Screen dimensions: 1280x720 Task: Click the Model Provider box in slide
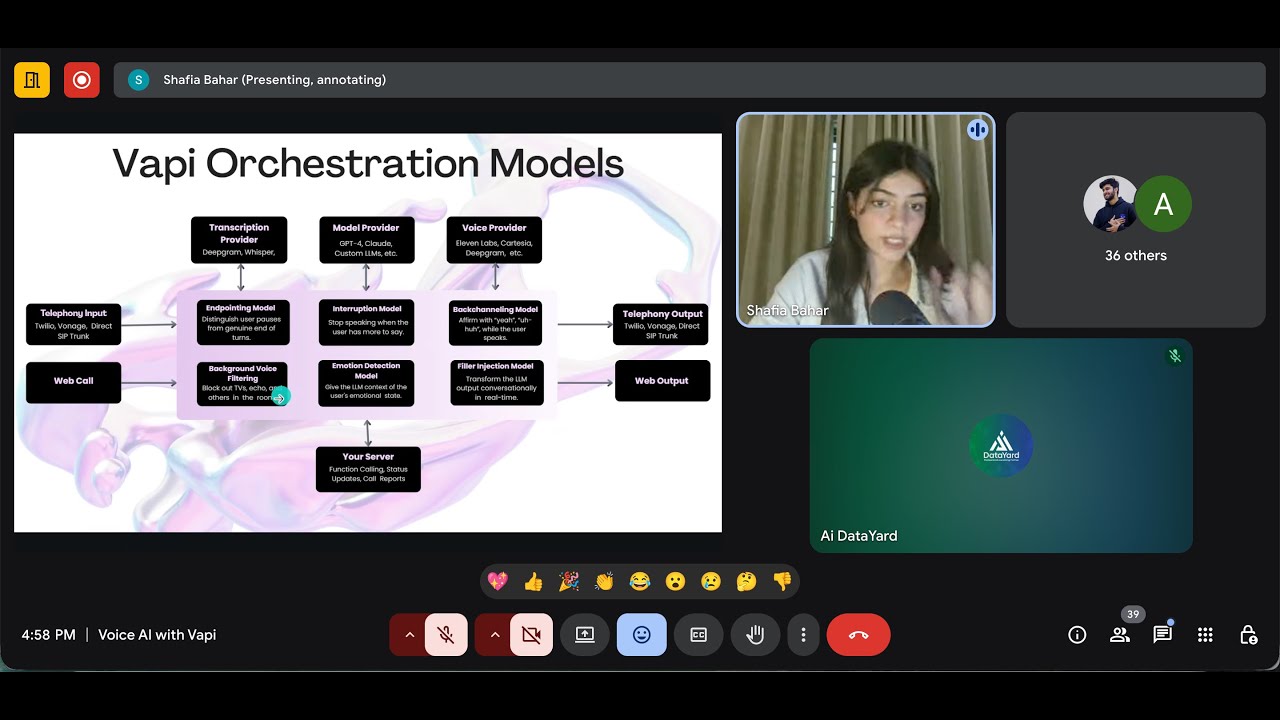pyautogui.click(x=366, y=240)
